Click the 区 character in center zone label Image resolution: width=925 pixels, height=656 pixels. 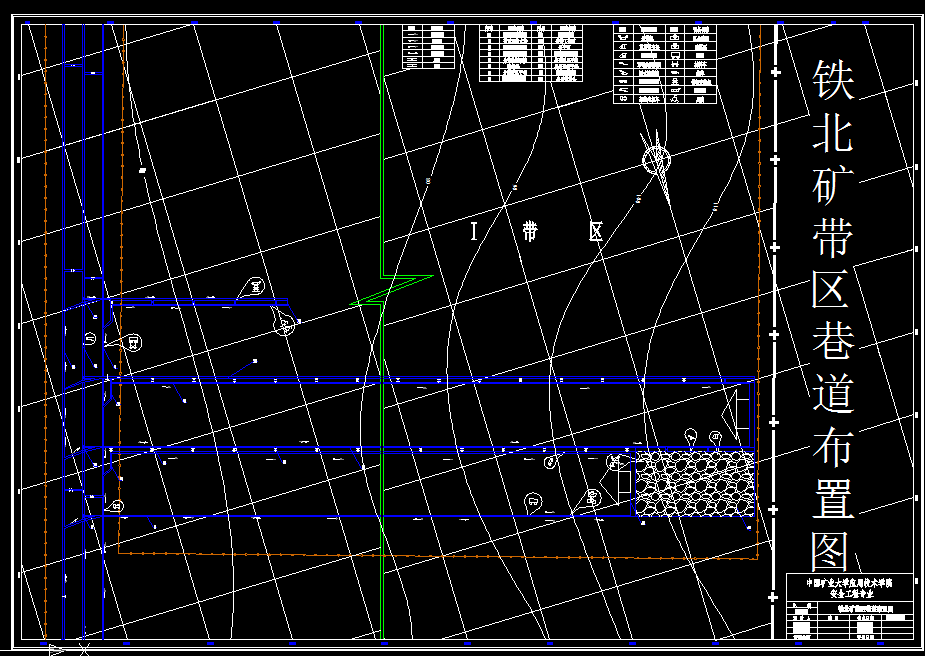pyautogui.click(x=596, y=231)
